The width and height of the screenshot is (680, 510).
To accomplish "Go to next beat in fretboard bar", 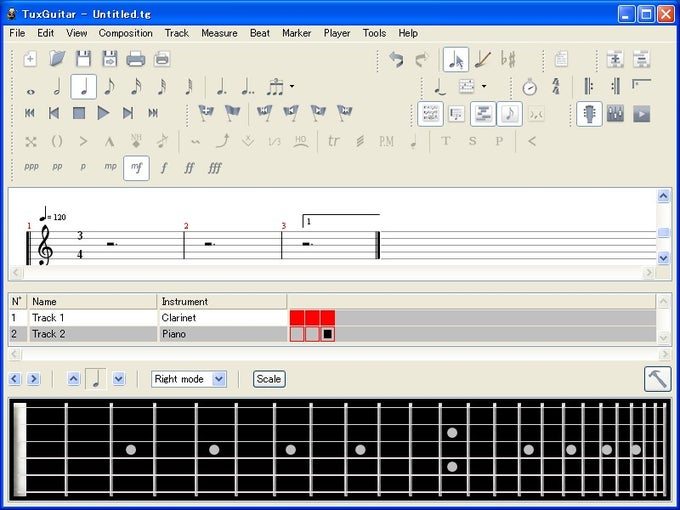I will tap(33, 379).
